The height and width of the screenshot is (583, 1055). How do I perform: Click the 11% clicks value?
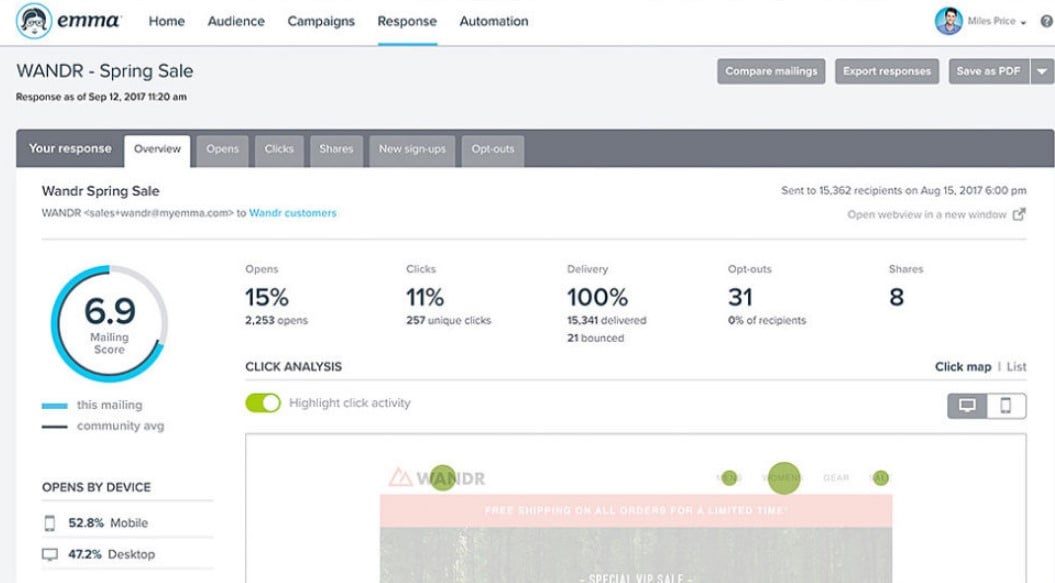click(425, 297)
